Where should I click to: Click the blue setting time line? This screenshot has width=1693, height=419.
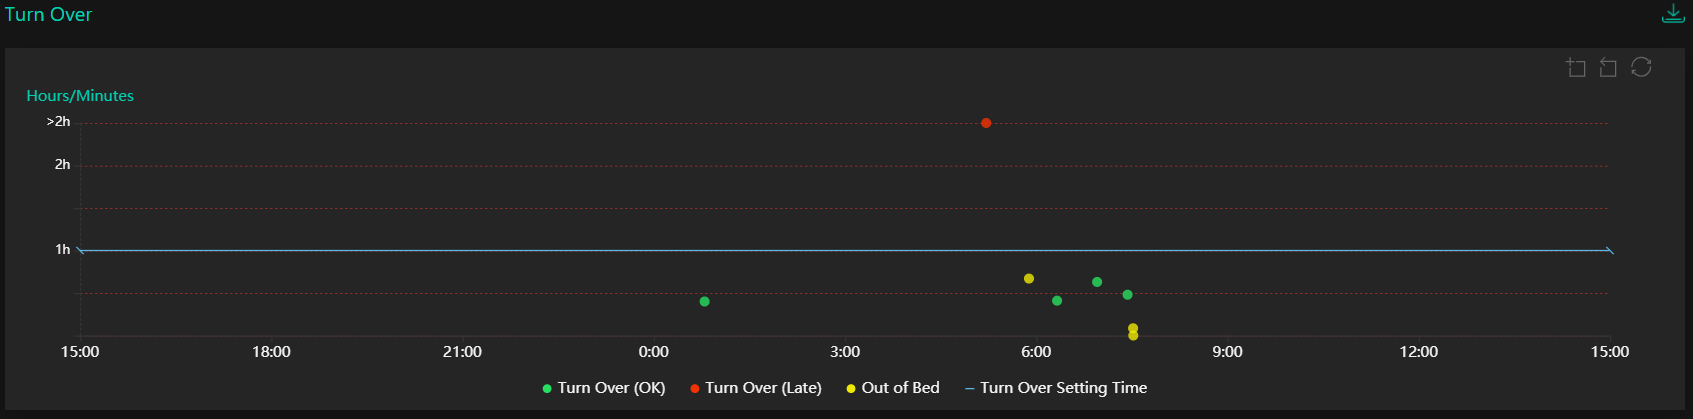[400, 250]
